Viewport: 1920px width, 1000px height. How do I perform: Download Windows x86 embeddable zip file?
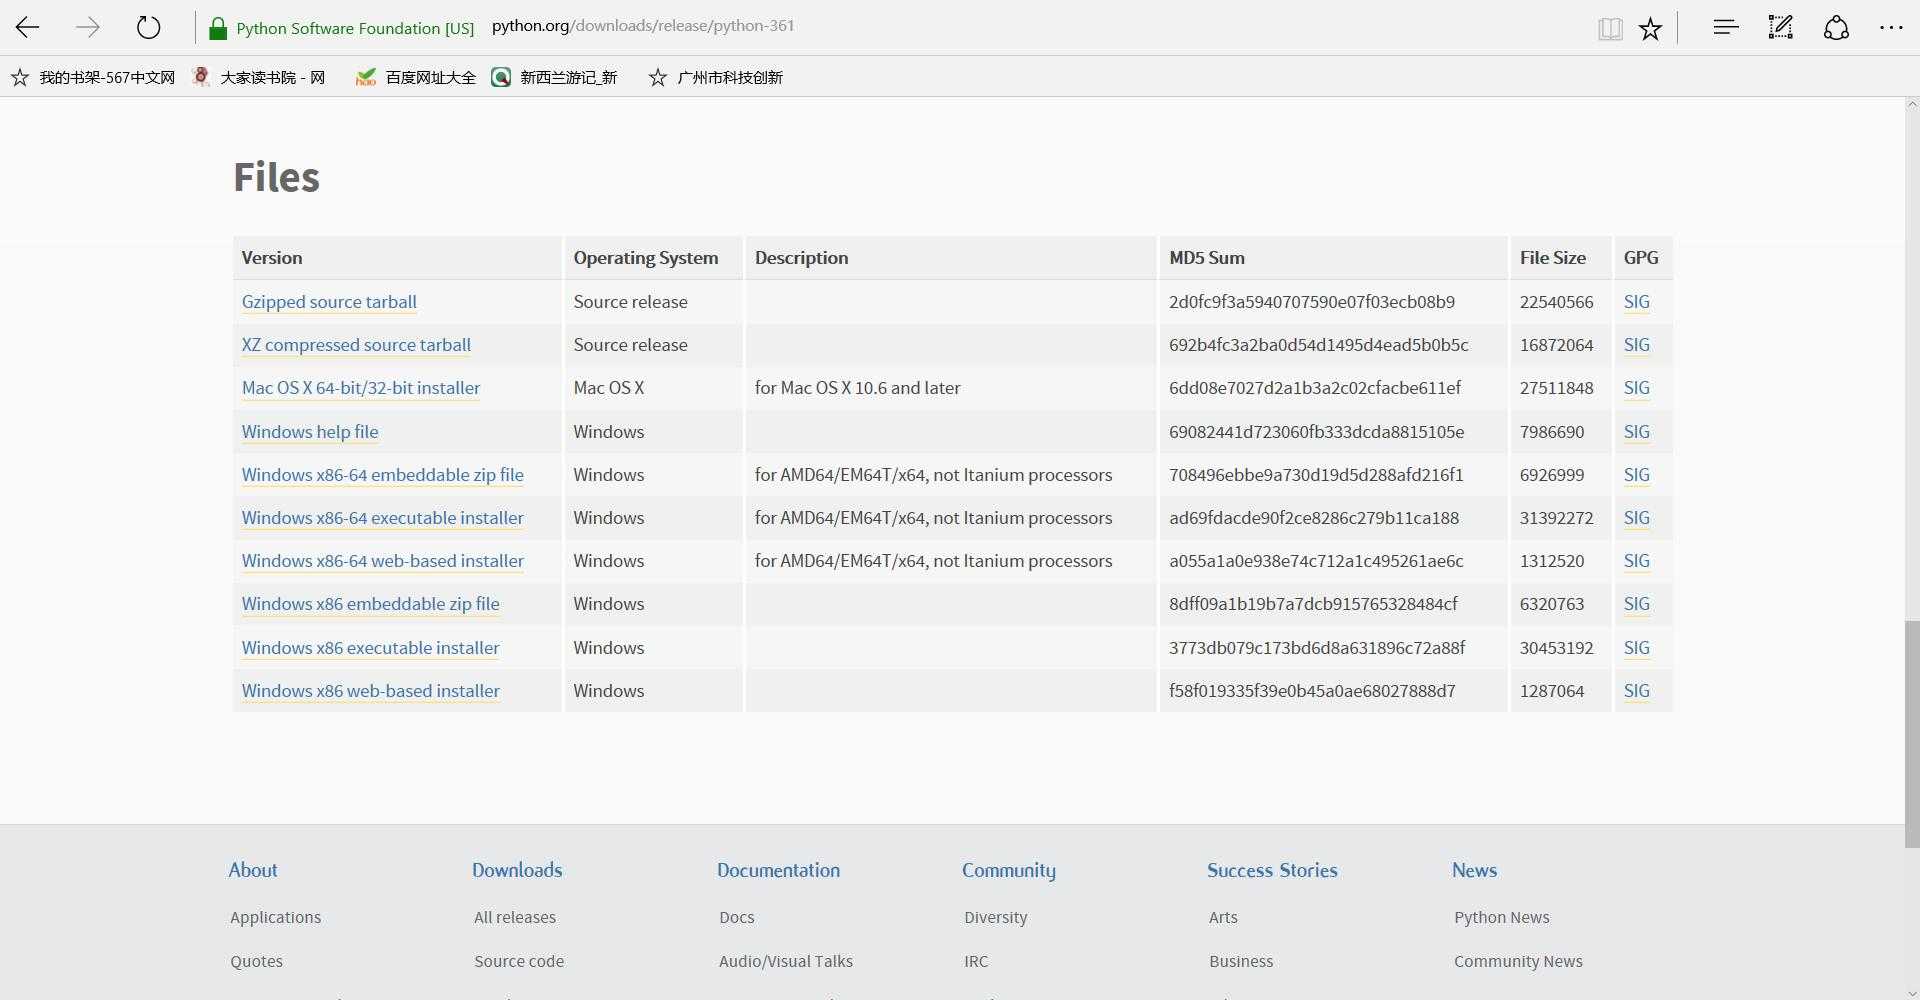[371, 604]
